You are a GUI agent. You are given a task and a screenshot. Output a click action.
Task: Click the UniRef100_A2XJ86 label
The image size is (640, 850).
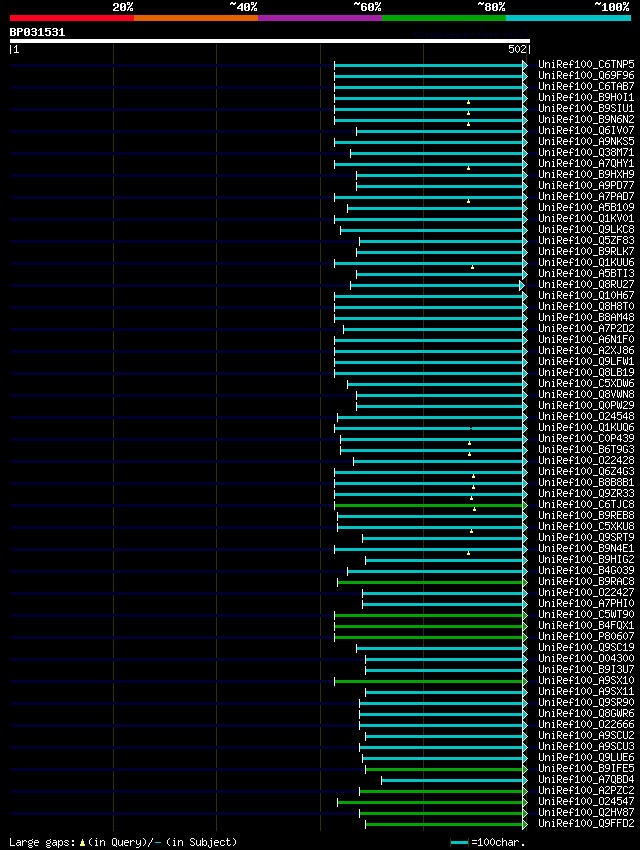(586, 351)
